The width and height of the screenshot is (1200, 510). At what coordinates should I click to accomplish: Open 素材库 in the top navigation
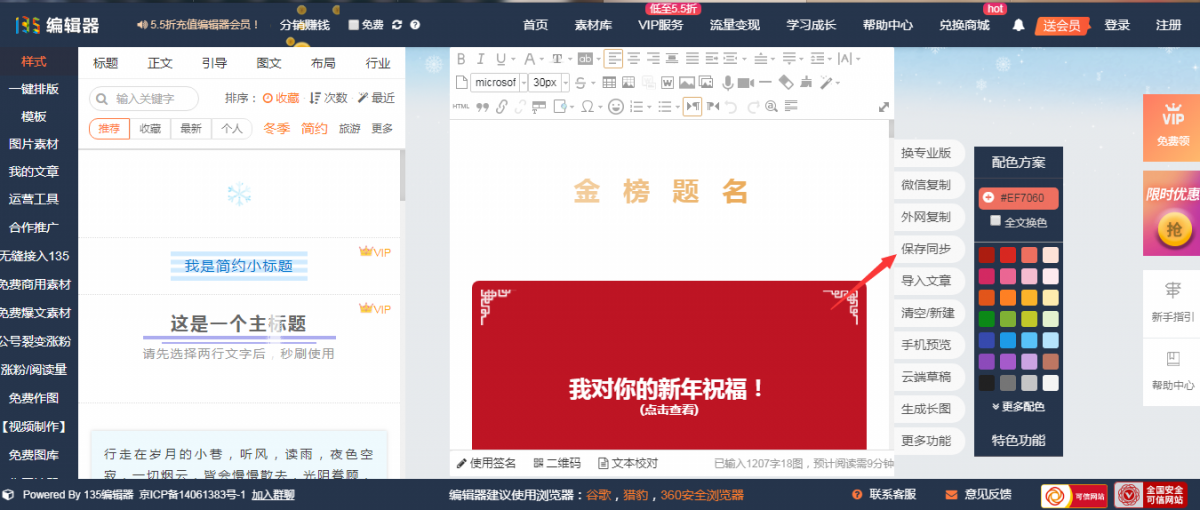[594, 25]
